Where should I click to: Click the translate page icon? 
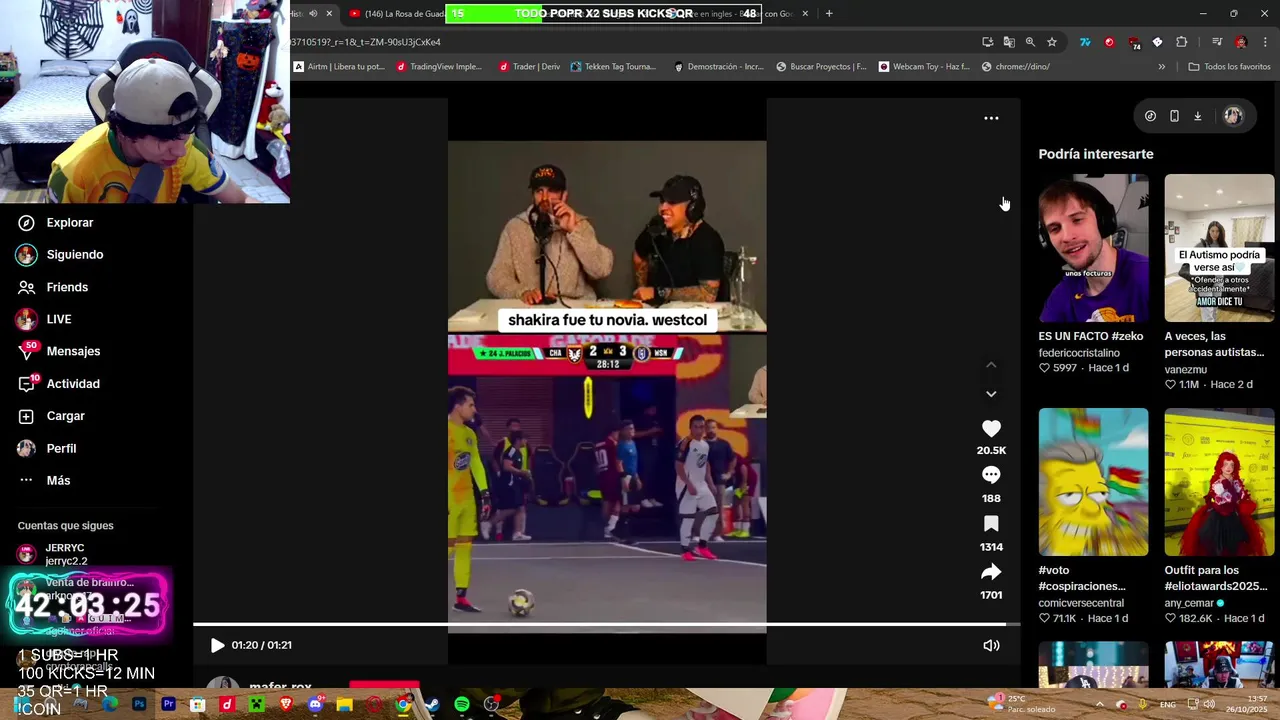pos(1009,42)
